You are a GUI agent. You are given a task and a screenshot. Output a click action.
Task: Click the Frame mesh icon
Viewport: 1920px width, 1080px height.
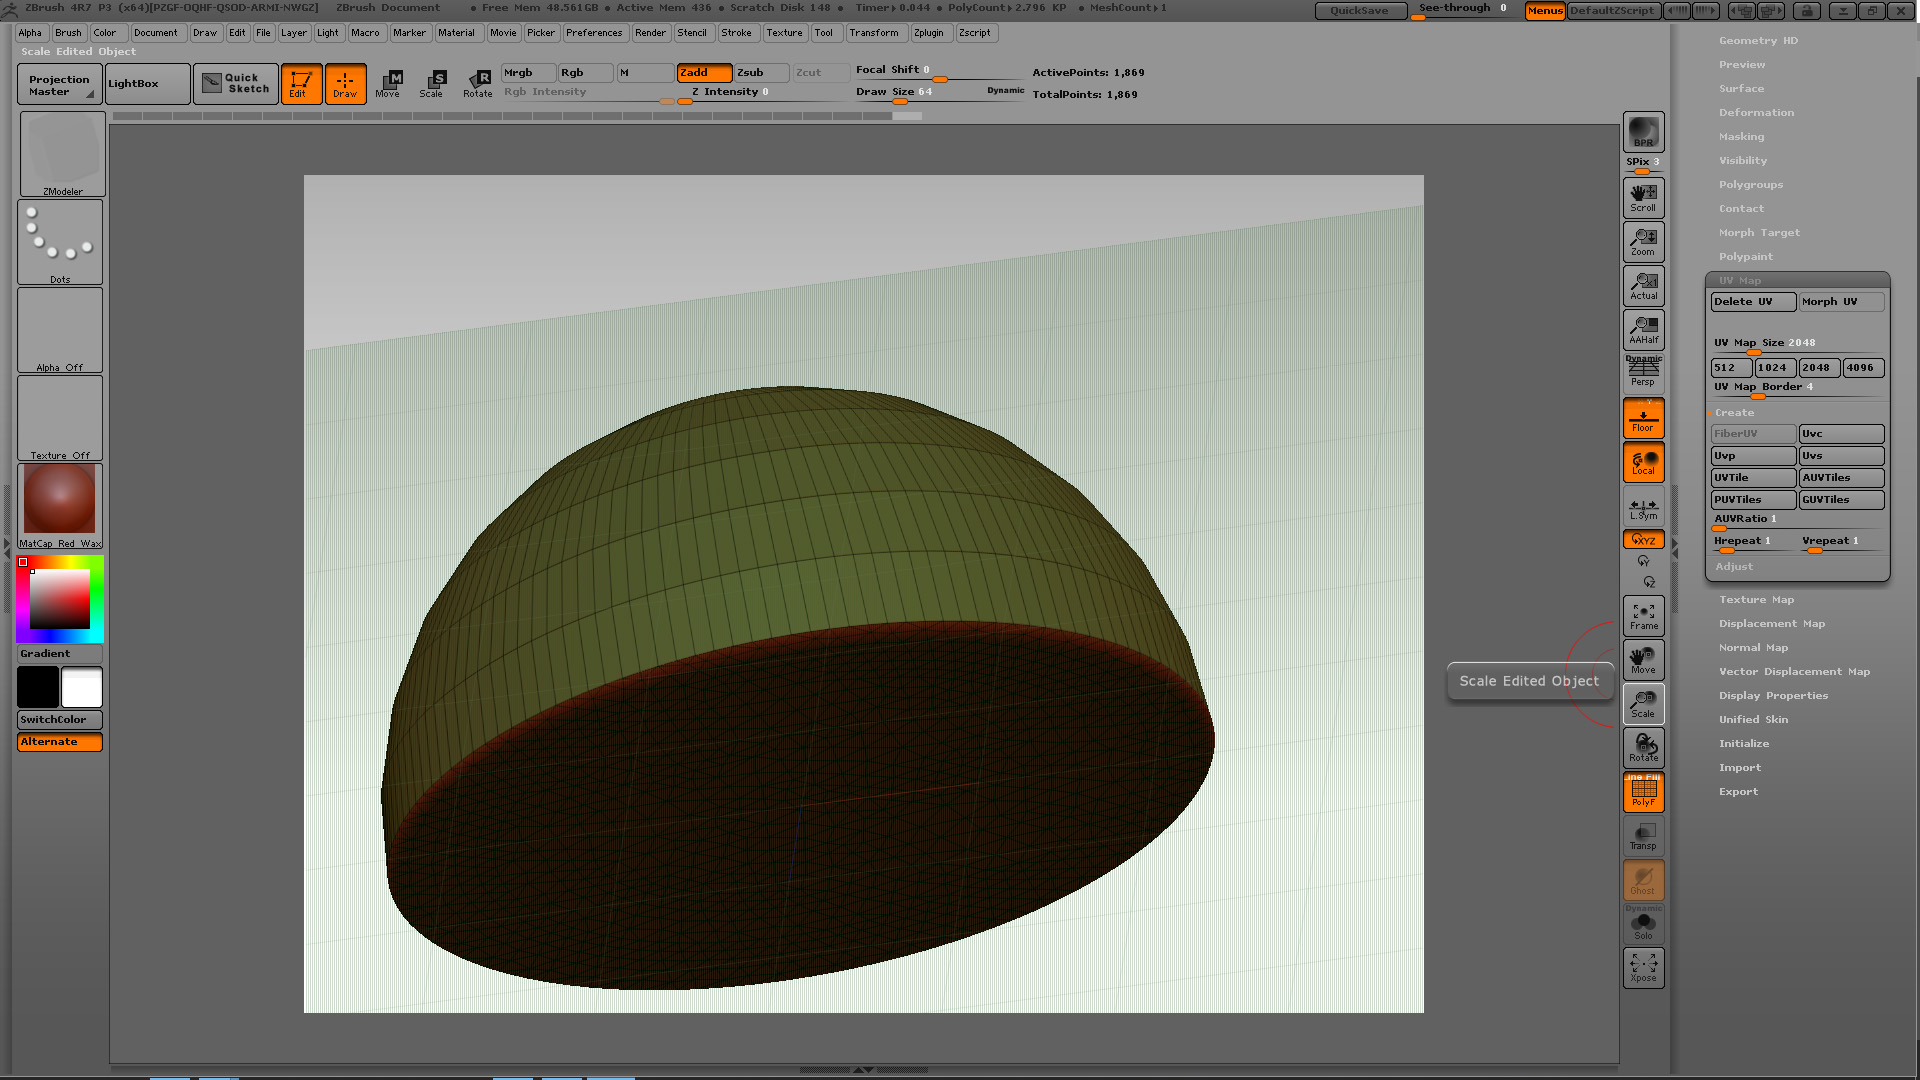(1643, 616)
